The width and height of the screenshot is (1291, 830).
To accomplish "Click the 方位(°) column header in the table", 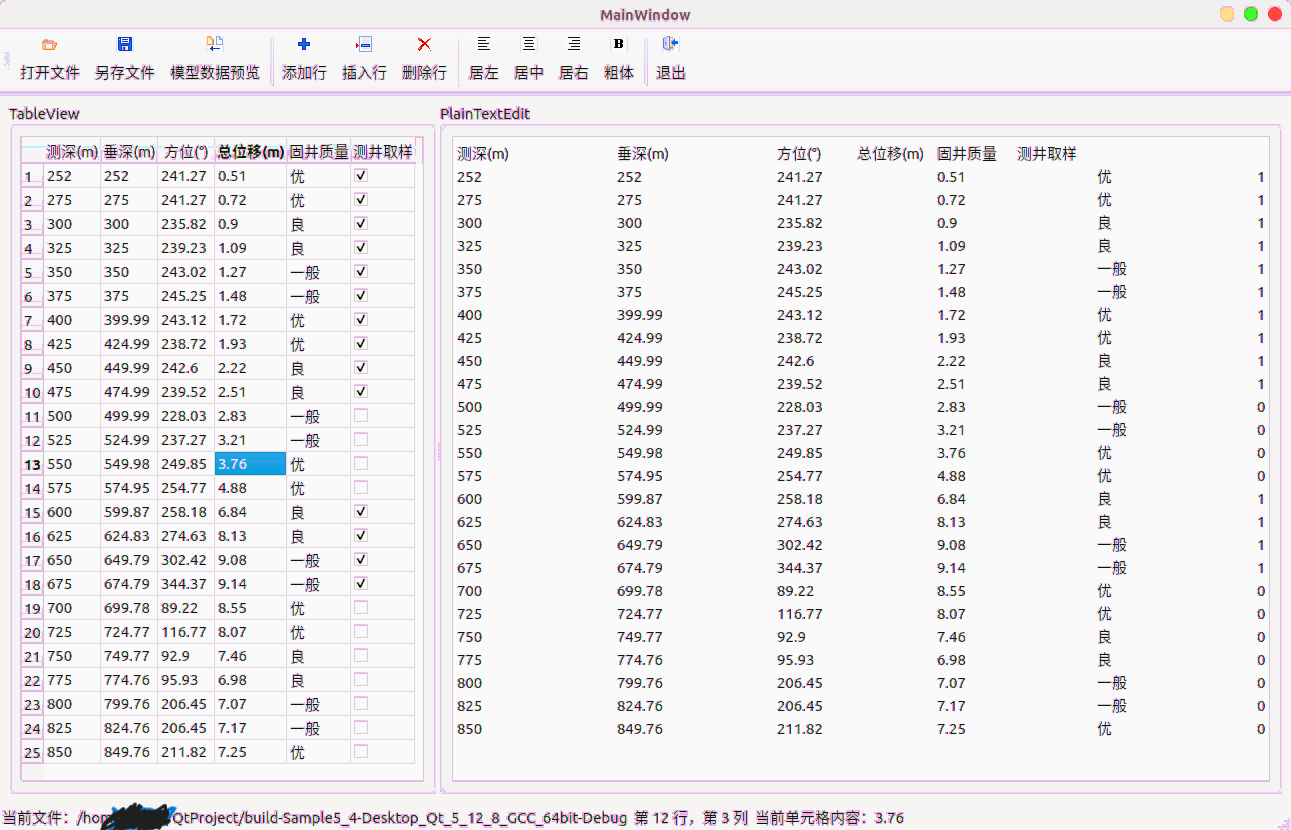I will point(186,152).
